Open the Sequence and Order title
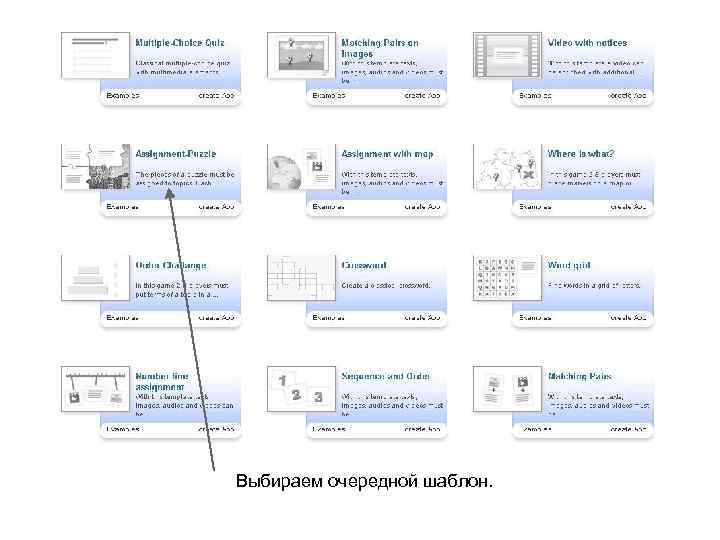The height and width of the screenshot is (540, 720). pos(386,376)
